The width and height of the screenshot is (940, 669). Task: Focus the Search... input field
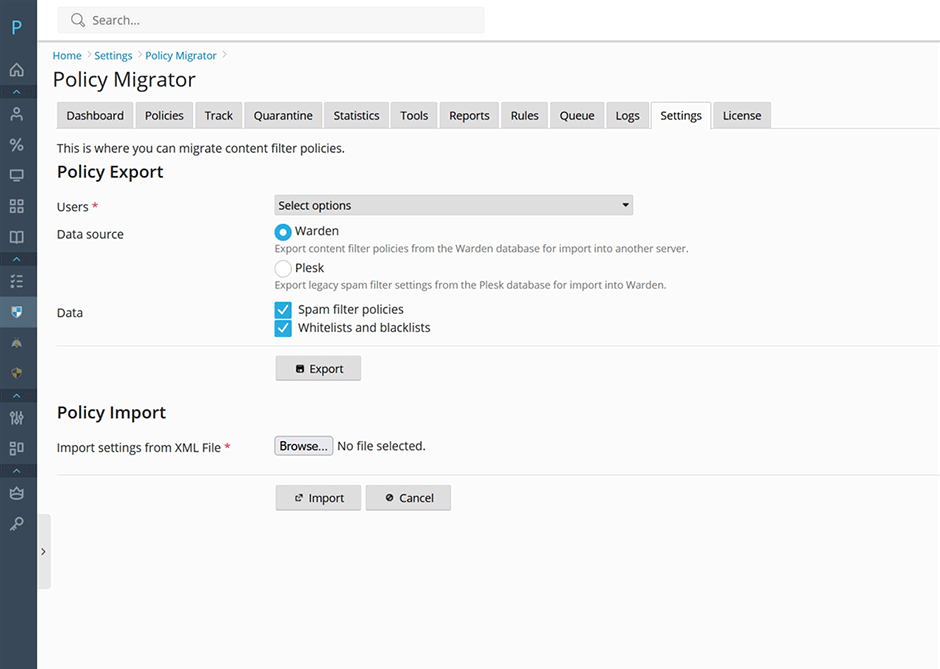[271, 20]
